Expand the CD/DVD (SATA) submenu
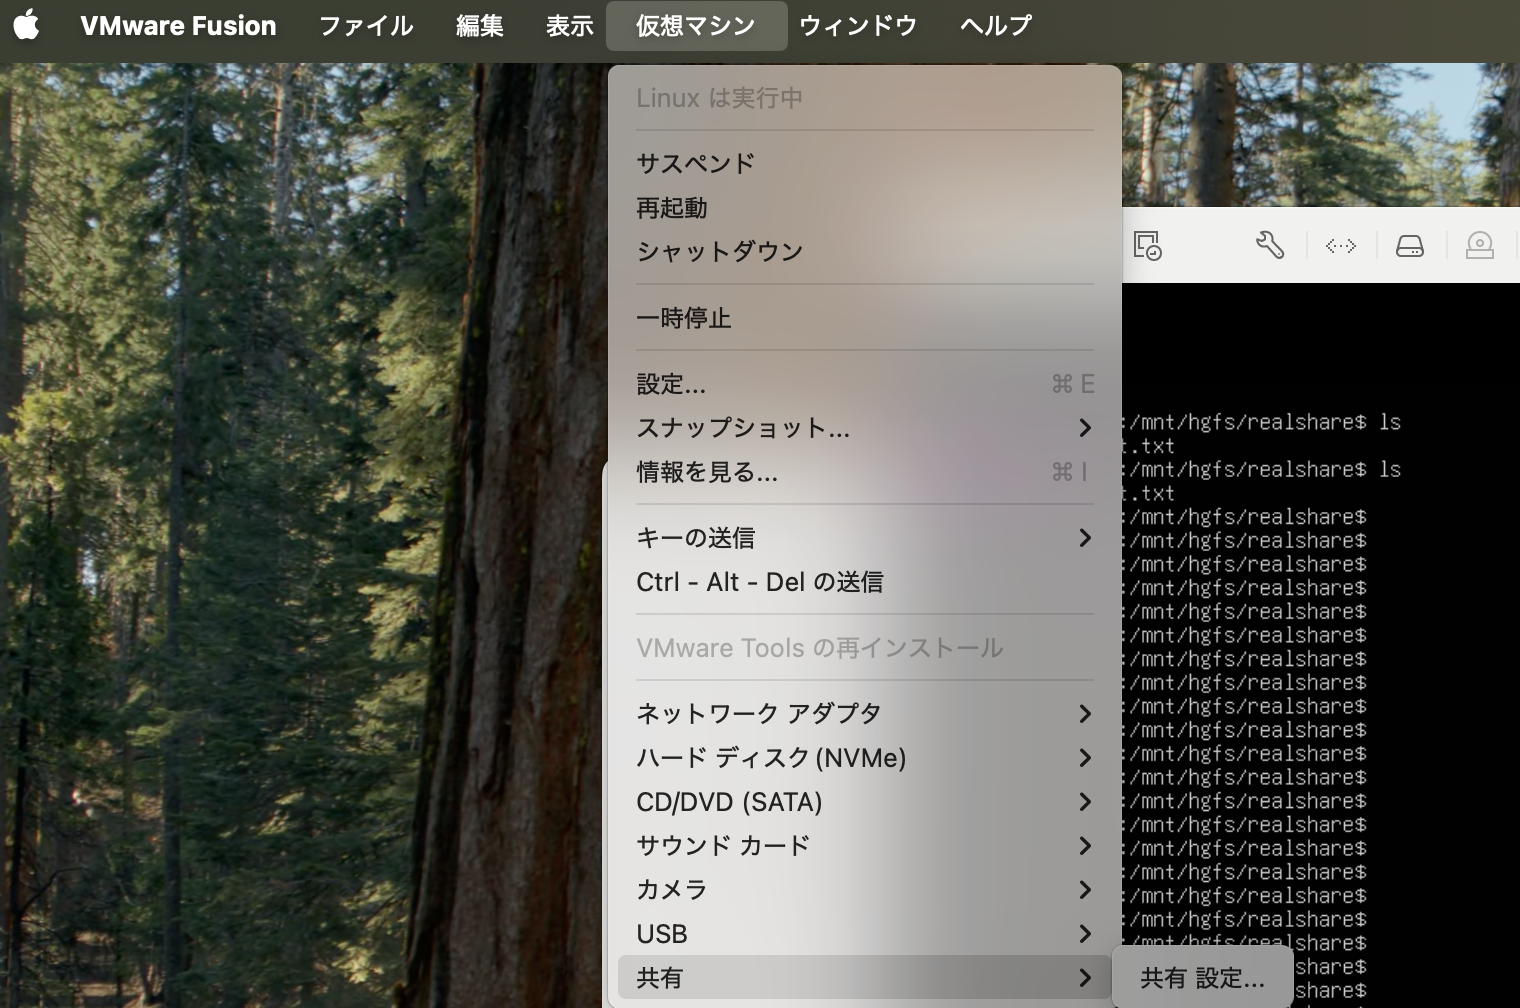 pos(864,802)
